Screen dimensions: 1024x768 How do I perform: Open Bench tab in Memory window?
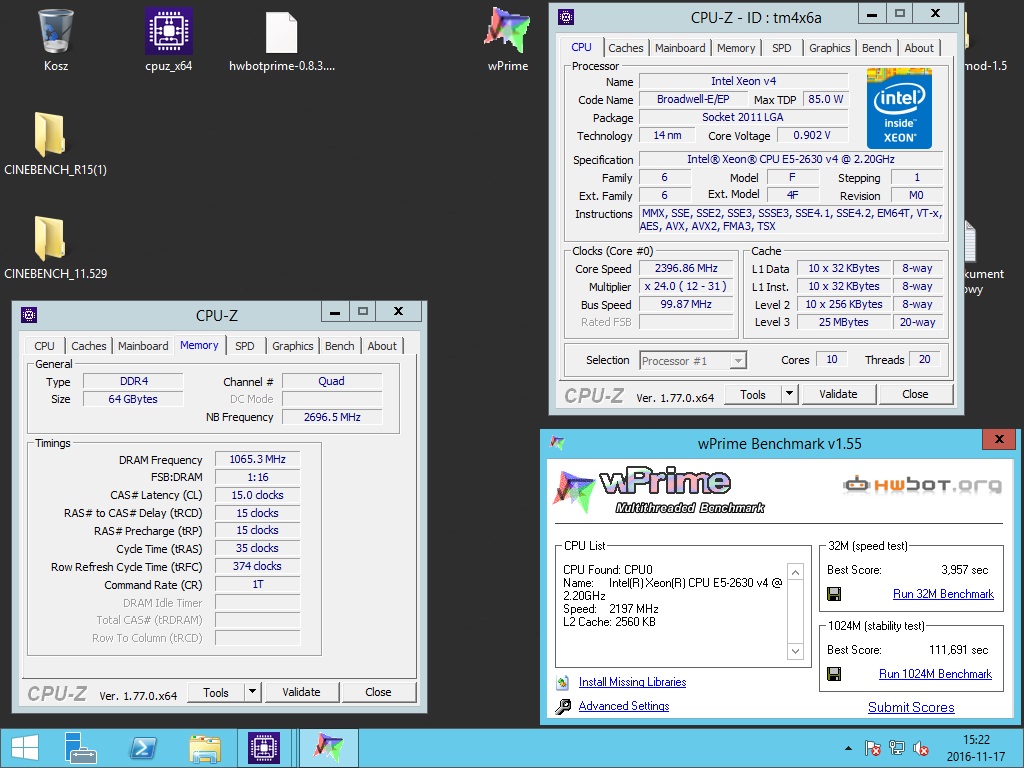340,345
